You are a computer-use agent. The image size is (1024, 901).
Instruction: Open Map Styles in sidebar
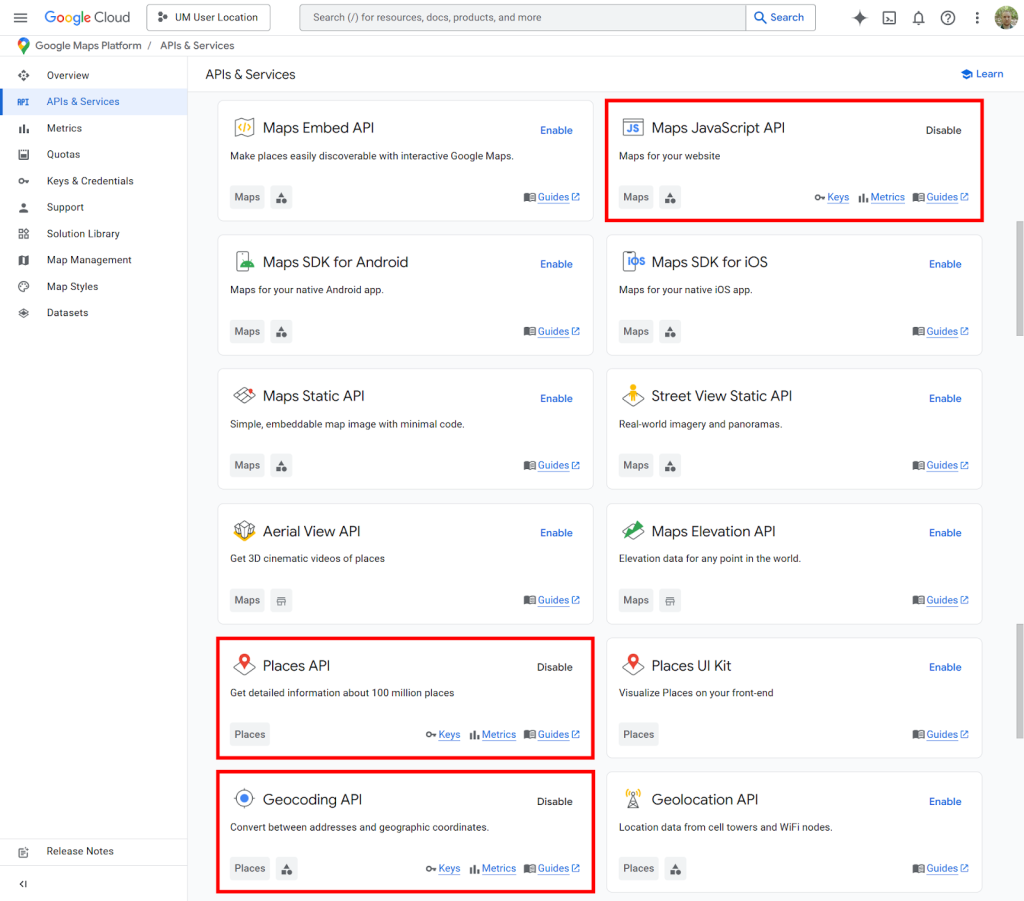coord(72,286)
